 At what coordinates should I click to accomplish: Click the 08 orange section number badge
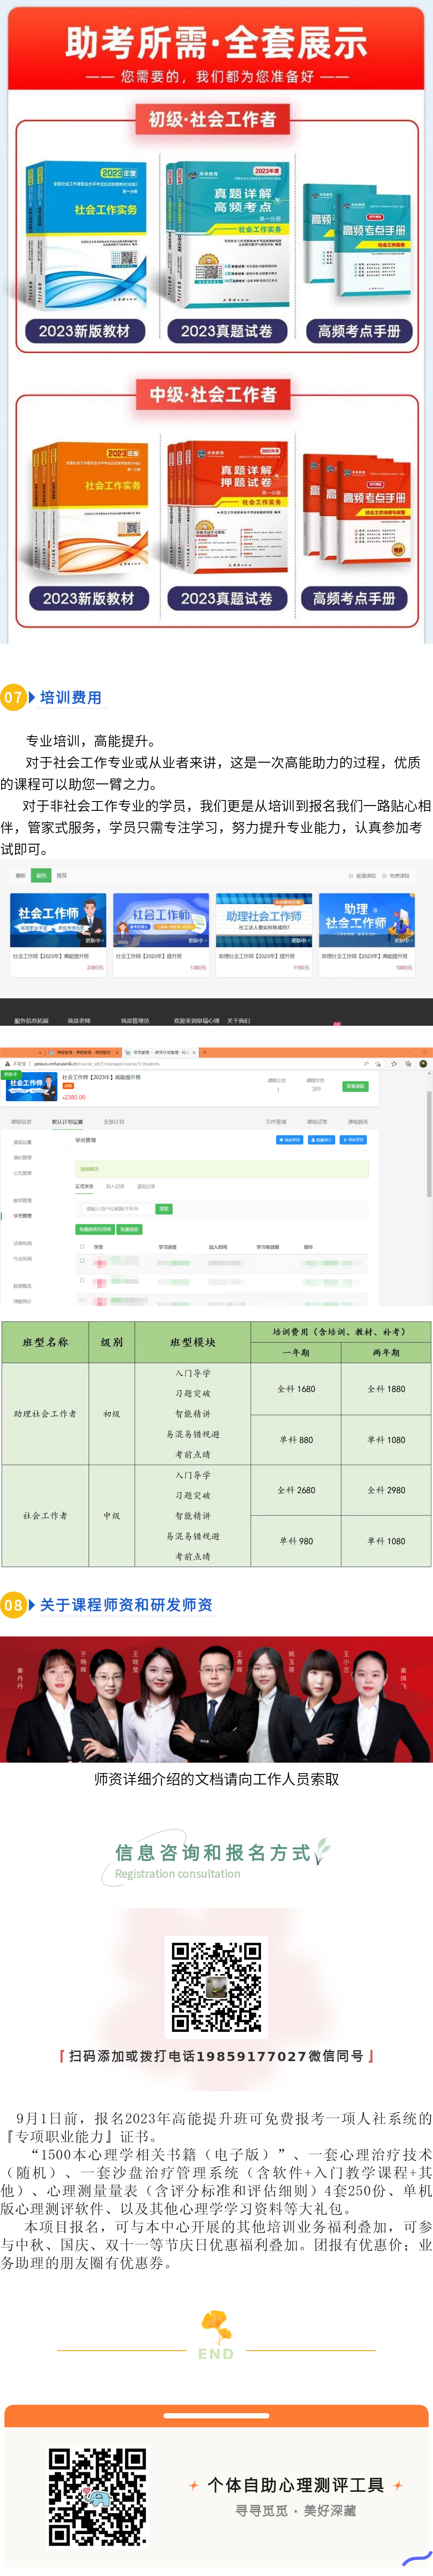point(13,1605)
